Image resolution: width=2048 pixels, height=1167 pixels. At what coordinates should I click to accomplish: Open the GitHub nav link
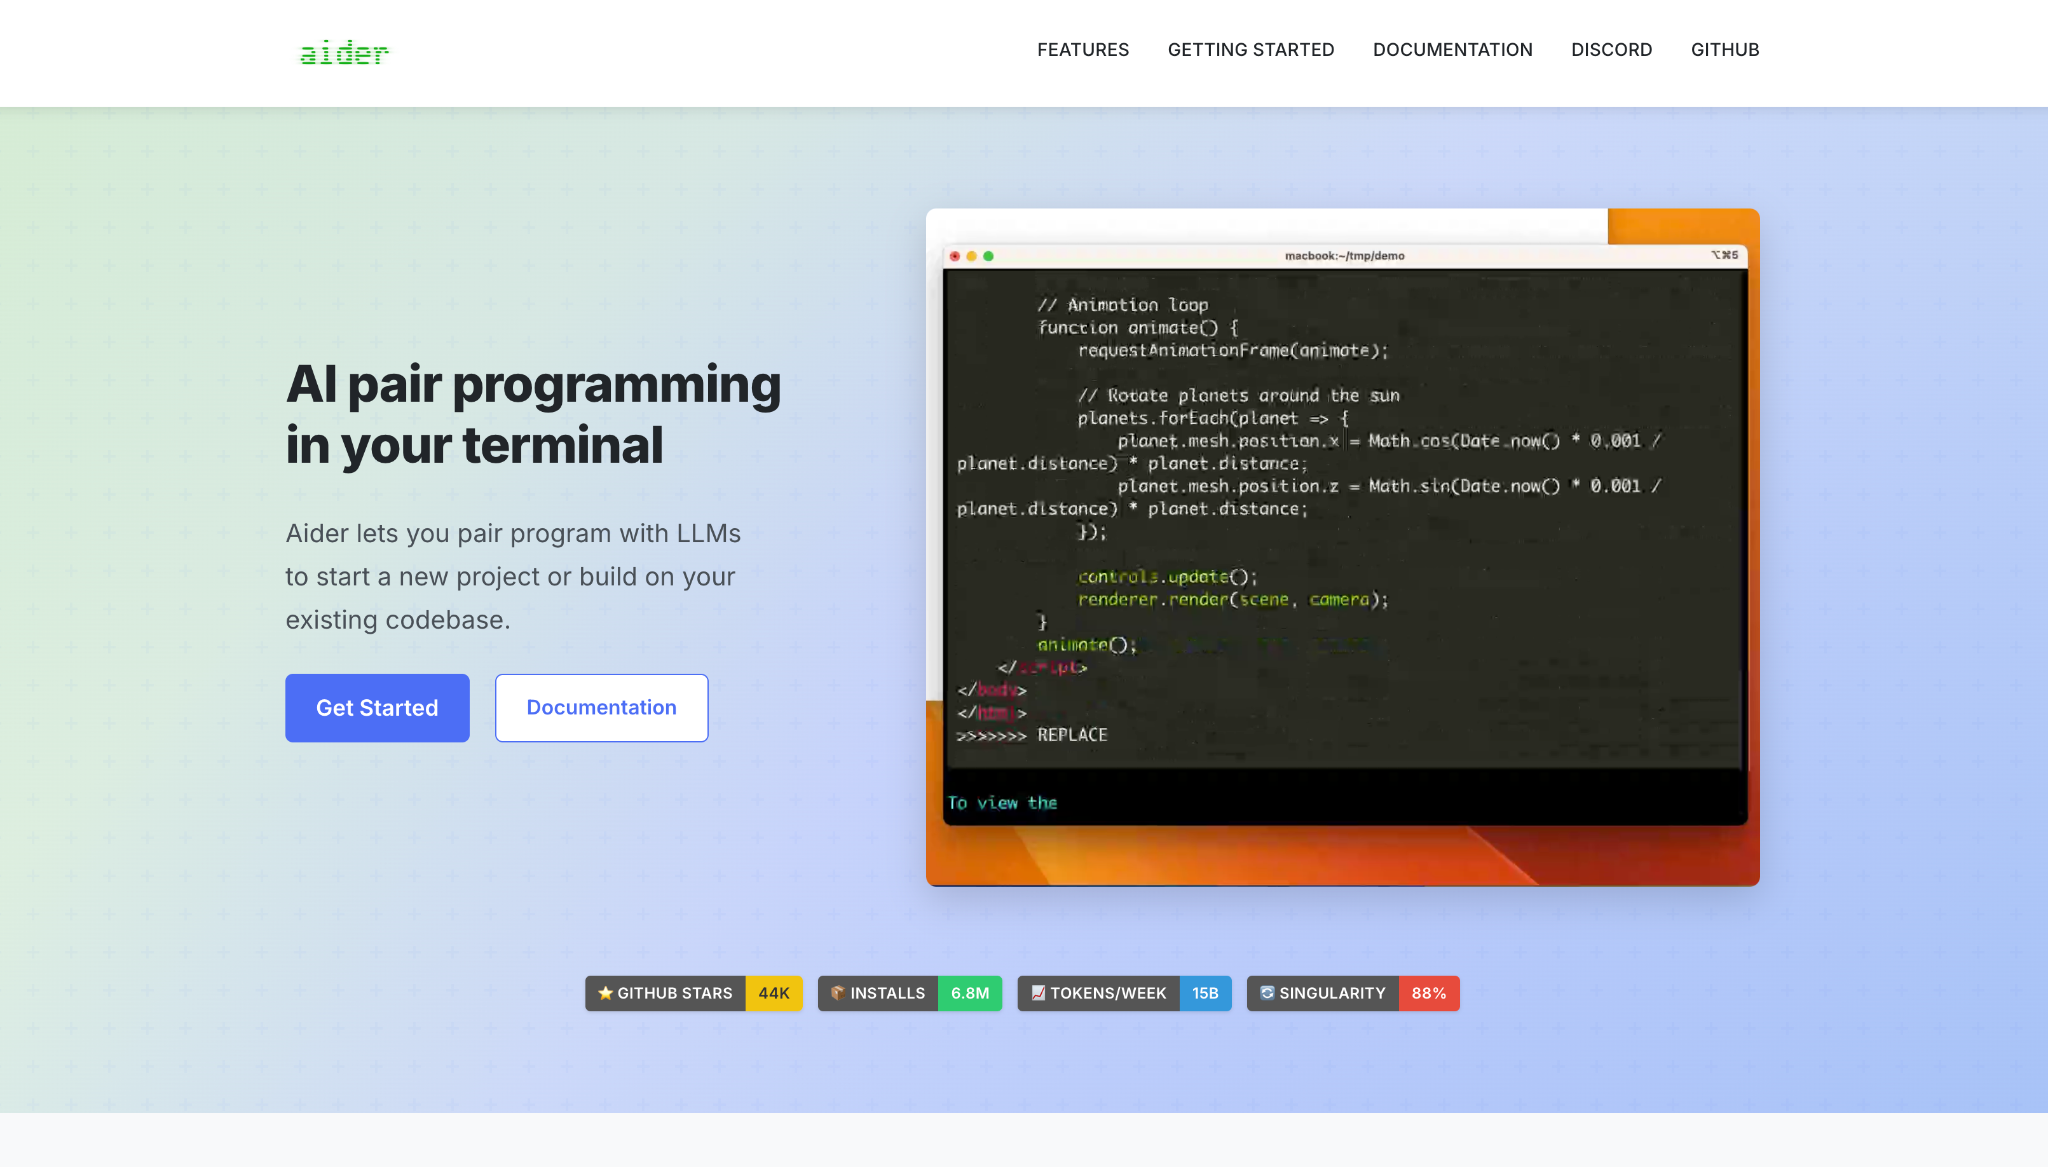(x=1725, y=50)
